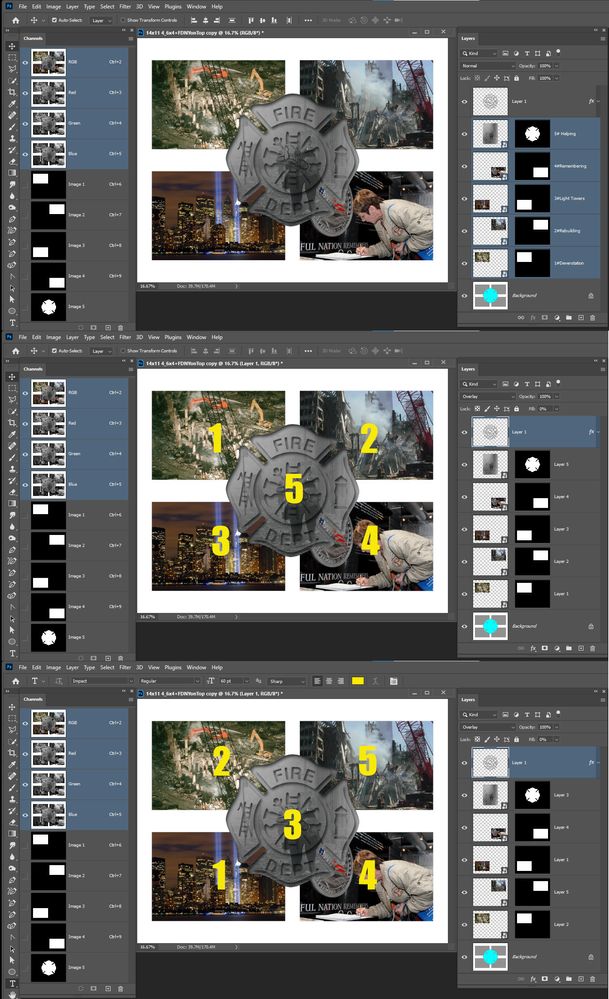Open Normal blend mode dropdown in top window
The image size is (609, 999).
[487, 66]
